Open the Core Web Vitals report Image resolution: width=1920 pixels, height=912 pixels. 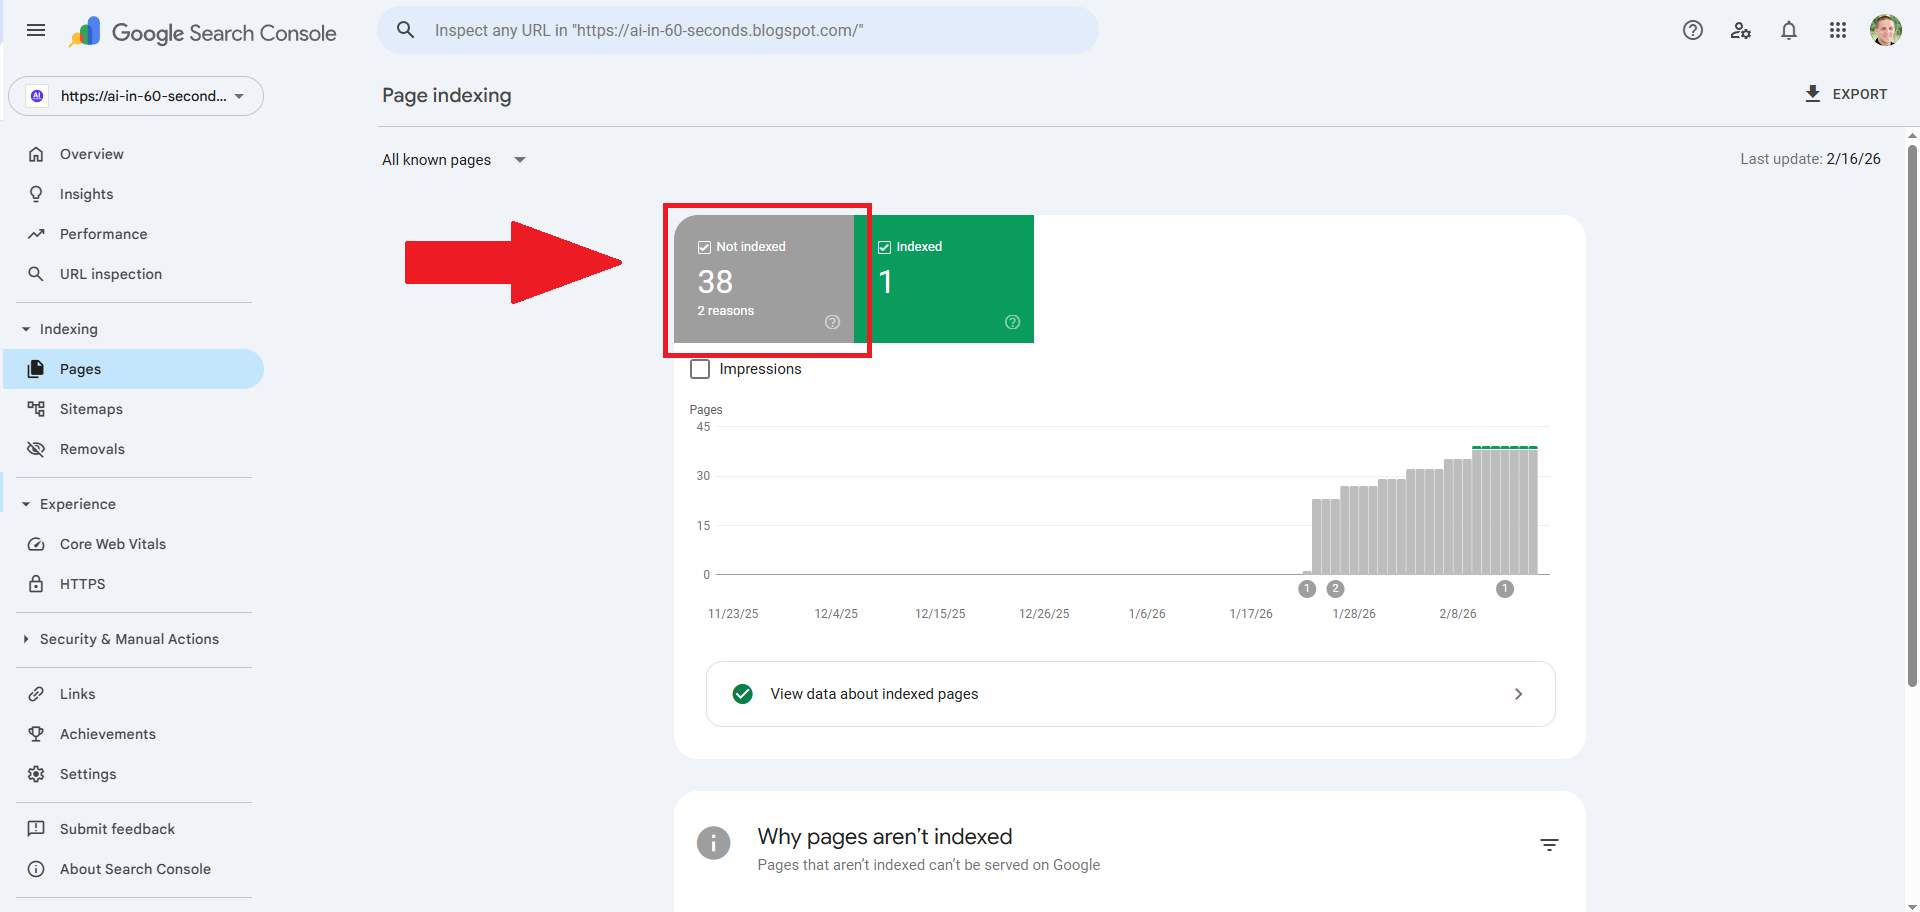pos(112,544)
